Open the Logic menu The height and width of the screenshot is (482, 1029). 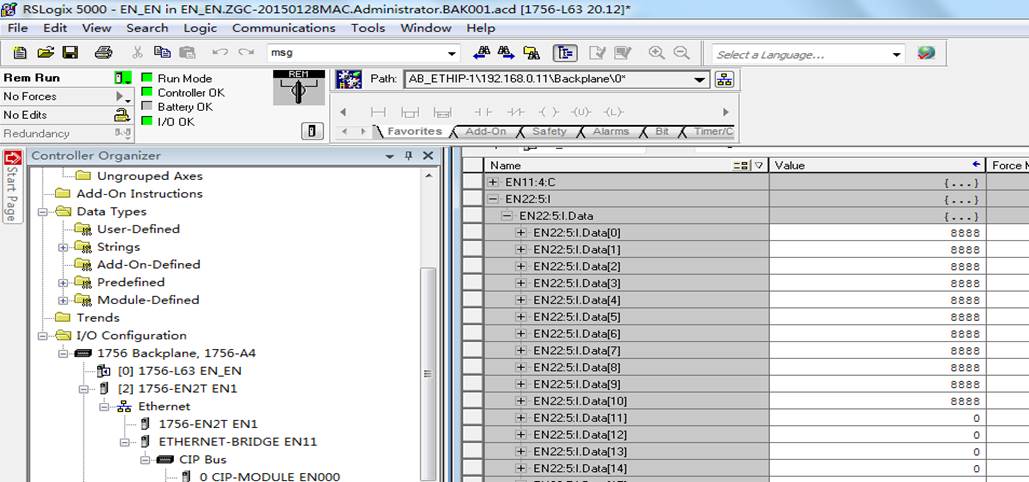click(x=200, y=28)
